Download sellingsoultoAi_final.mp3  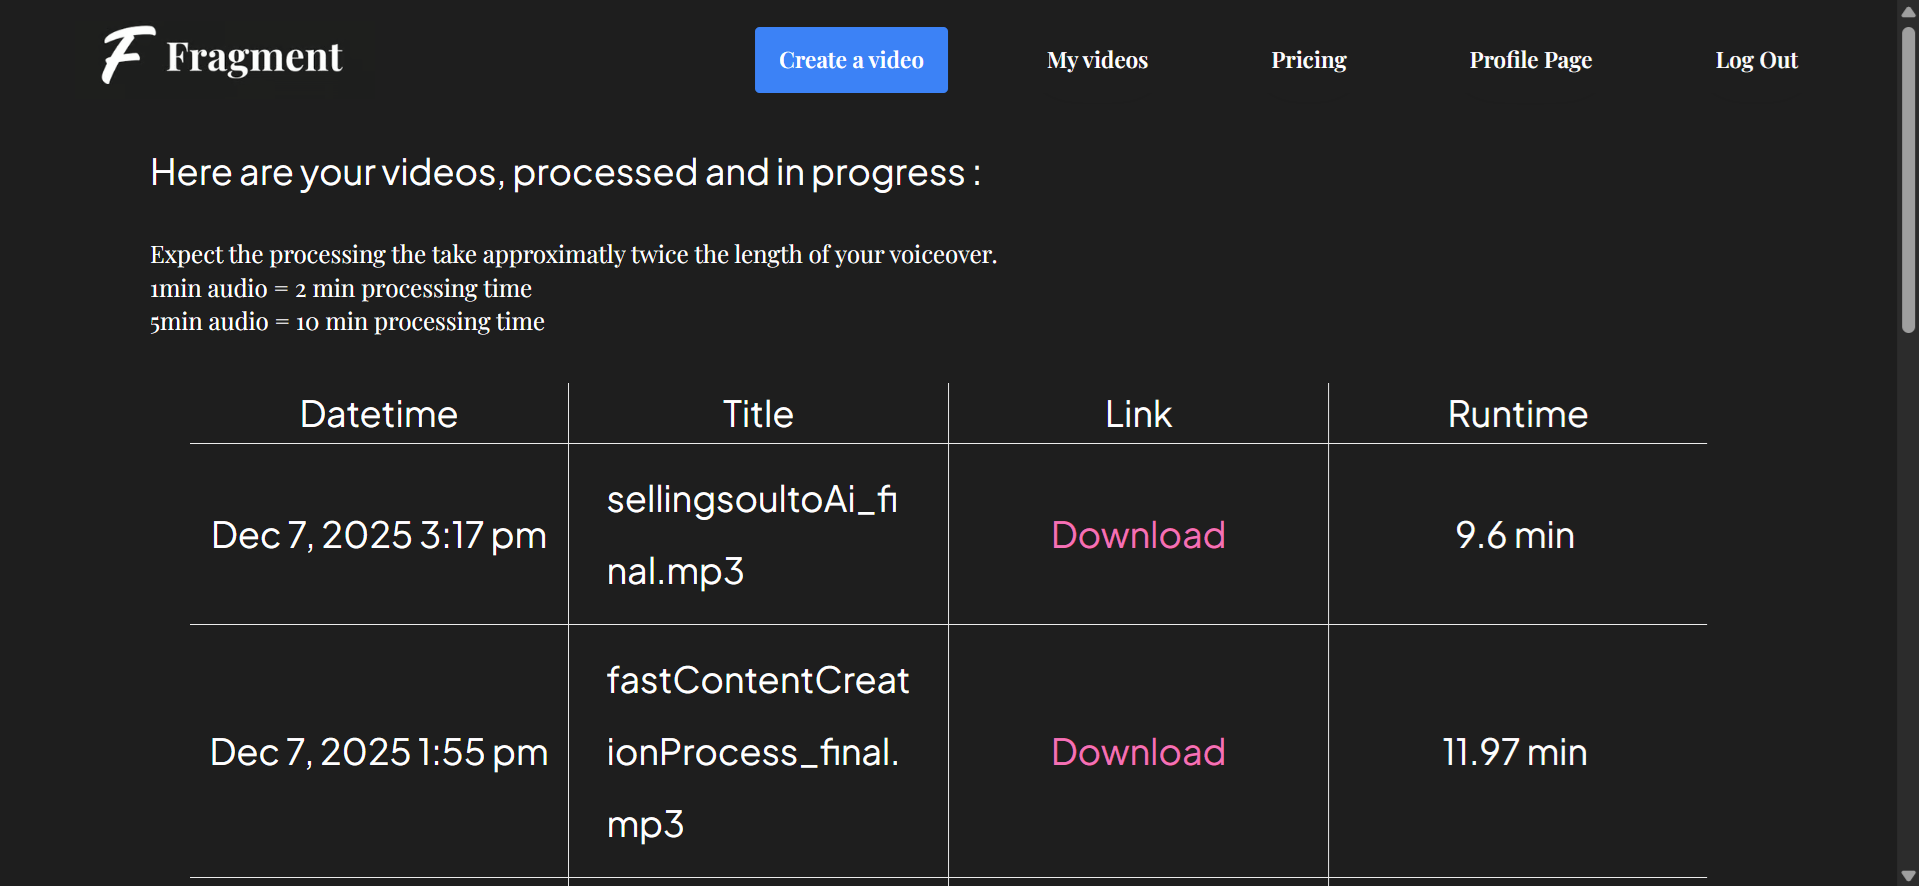(1137, 535)
